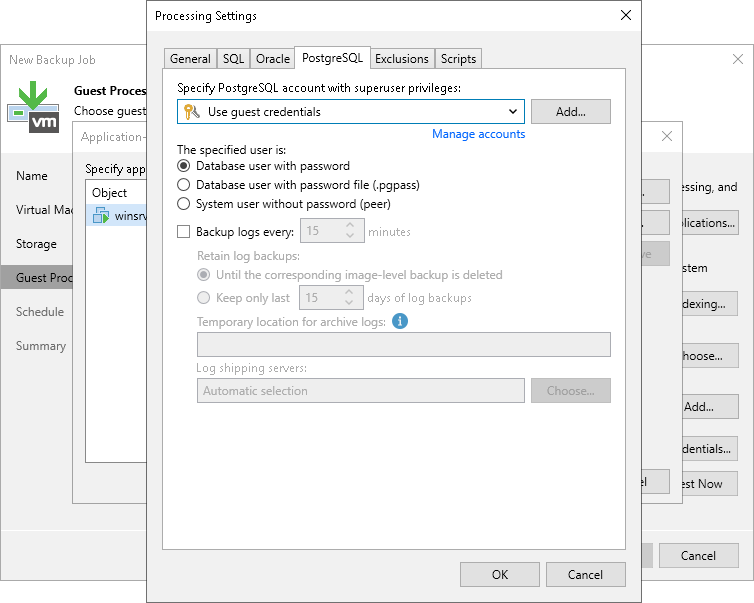Select the PostgreSQL tab
This screenshot has height=603, width=754.
(332, 58)
